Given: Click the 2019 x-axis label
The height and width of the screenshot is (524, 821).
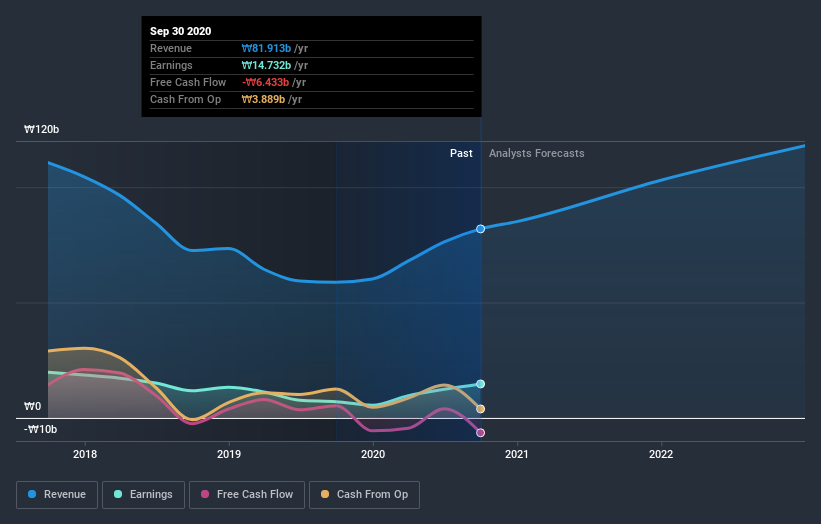Looking at the screenshot, I should tap(229, 454).
